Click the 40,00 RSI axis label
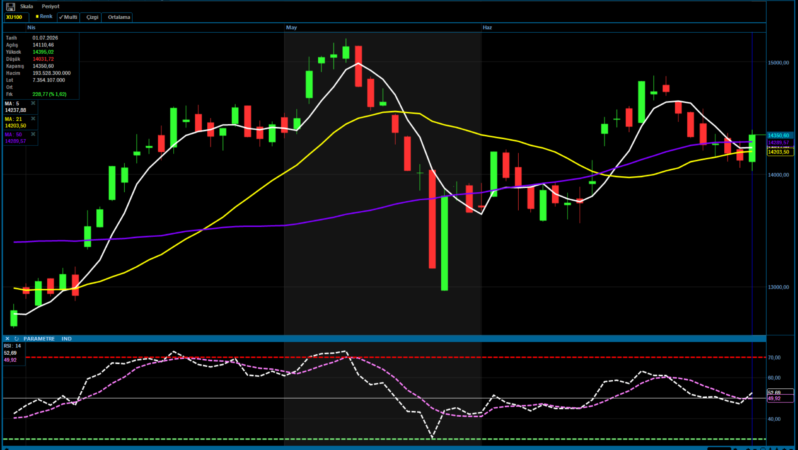 [774, 419]
